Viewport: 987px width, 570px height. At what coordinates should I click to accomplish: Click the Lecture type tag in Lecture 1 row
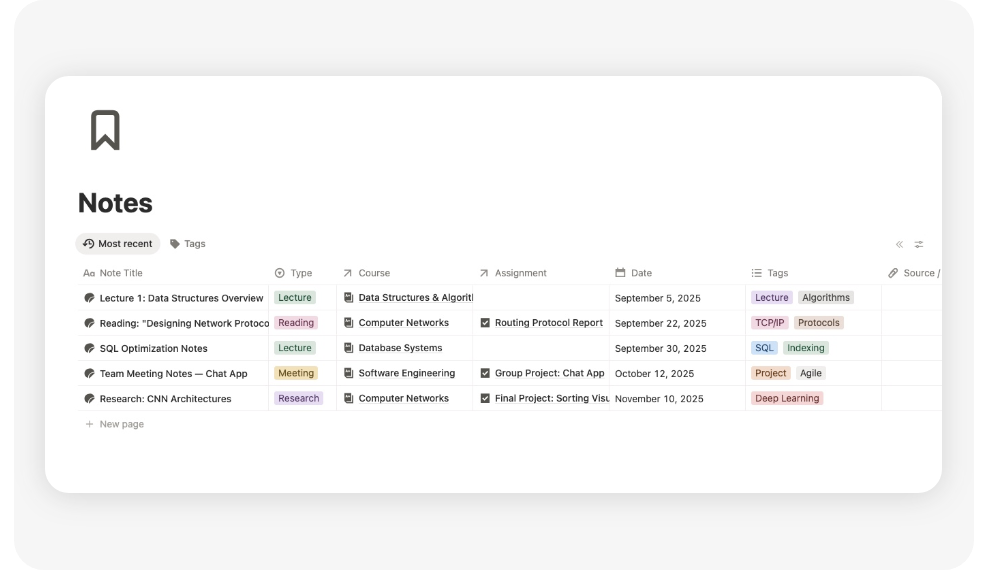[295, 298]
